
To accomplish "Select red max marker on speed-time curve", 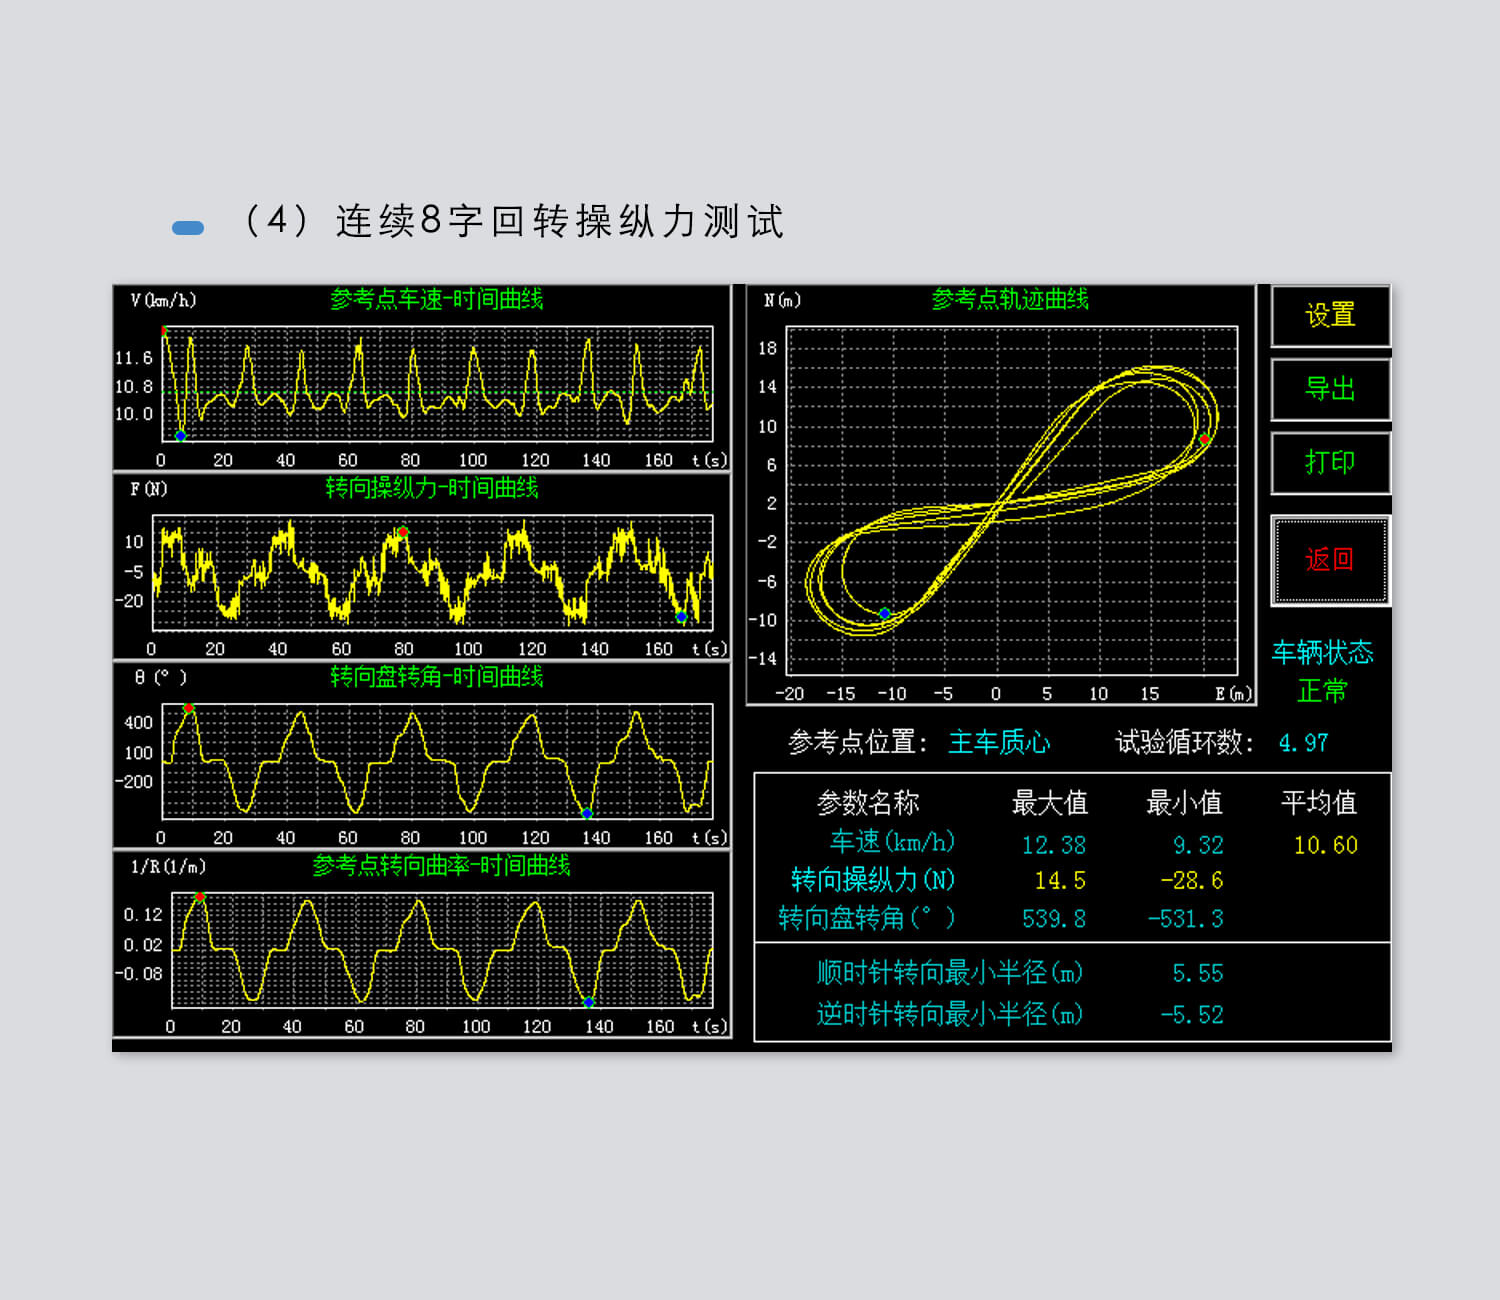I will [x=164, y=330].
